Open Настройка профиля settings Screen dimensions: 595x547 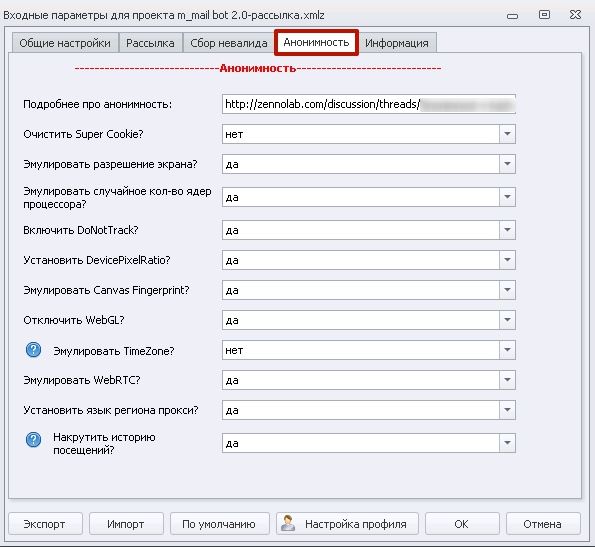click(x=347, y=524)
